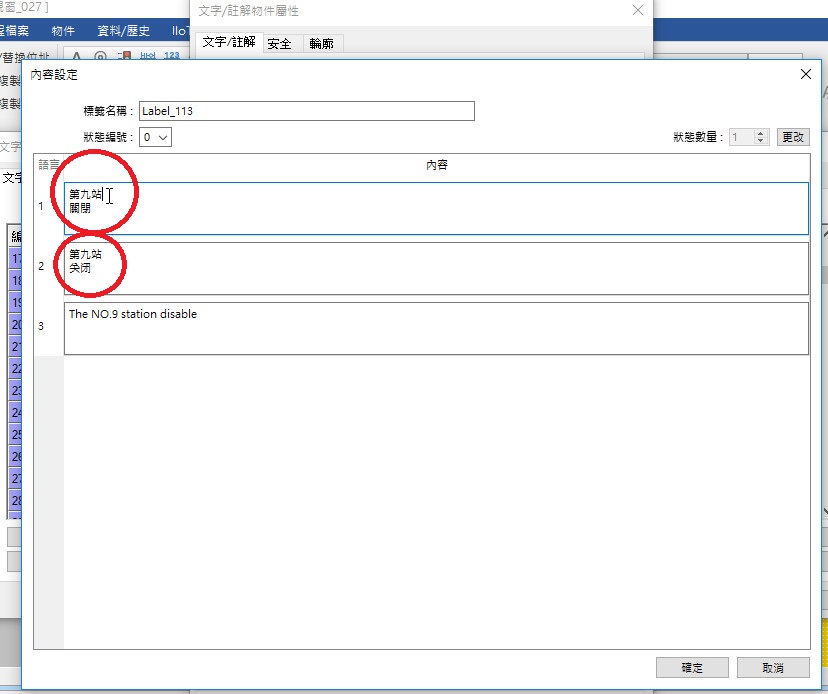Click the circle icon next to the "A" tool

[x=100, y=56]
